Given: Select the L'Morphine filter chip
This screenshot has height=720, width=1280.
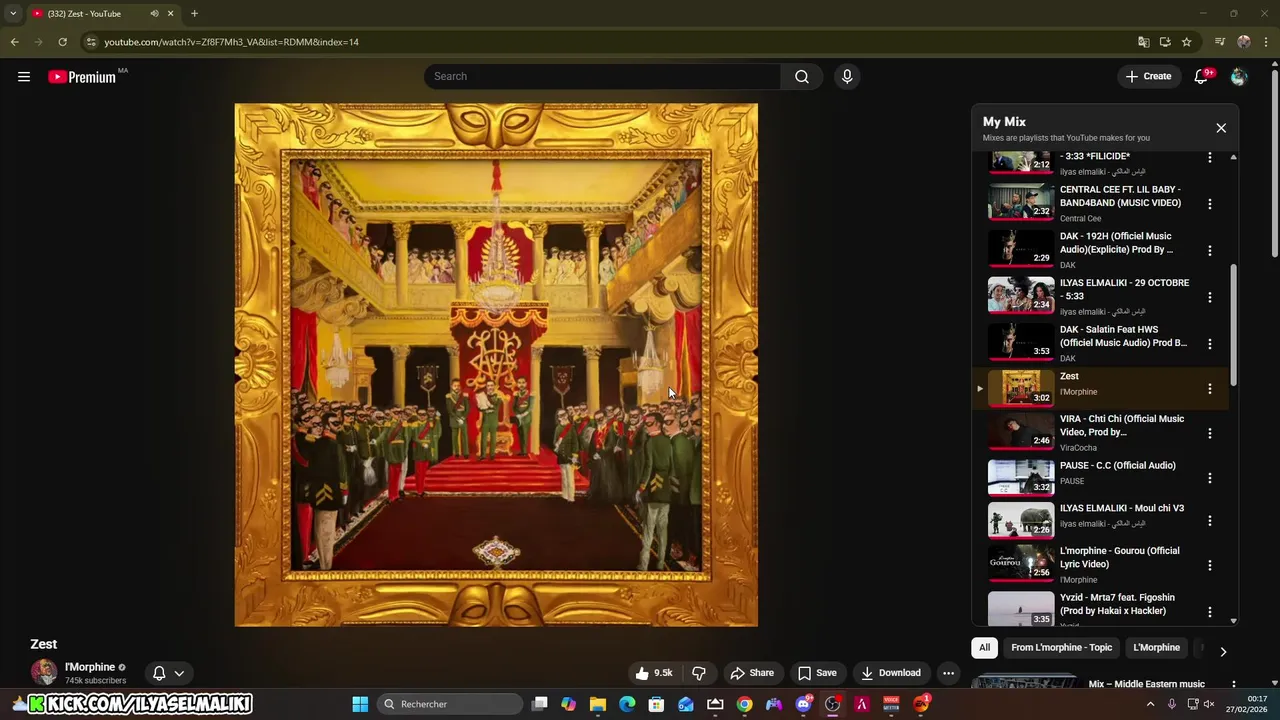Looking at the screenshot, I should click(1156, 648).
